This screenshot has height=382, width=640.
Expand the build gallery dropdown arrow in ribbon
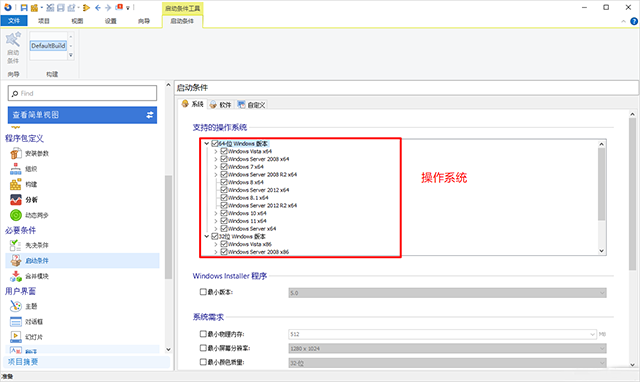click(x=71, y=55)
